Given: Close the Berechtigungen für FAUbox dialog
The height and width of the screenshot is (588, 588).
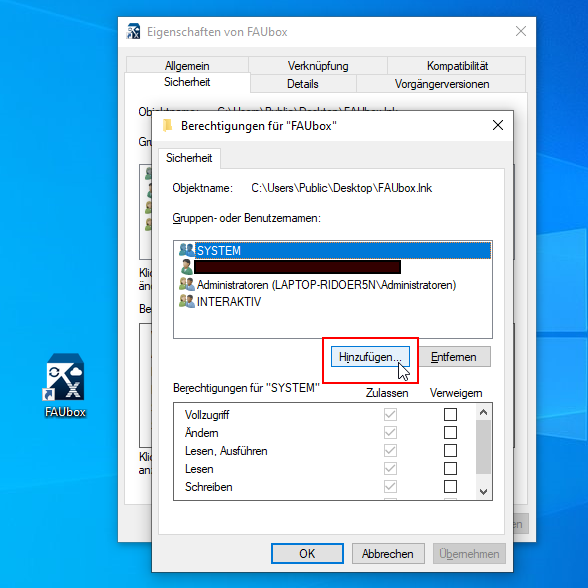Looking at the screenshot, I should [498, 125].
